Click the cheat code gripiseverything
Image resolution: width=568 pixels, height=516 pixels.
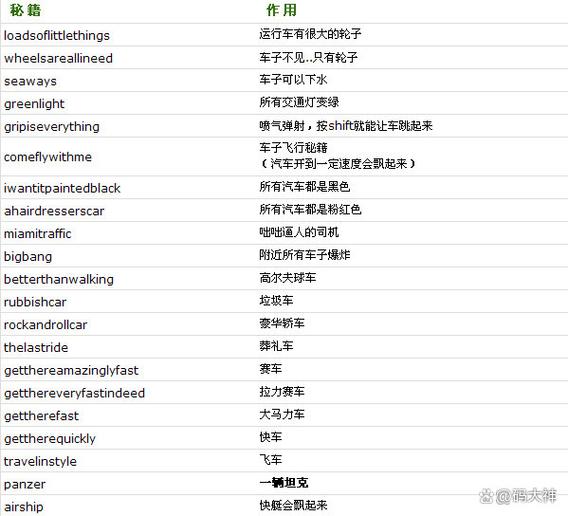point(52,127)
